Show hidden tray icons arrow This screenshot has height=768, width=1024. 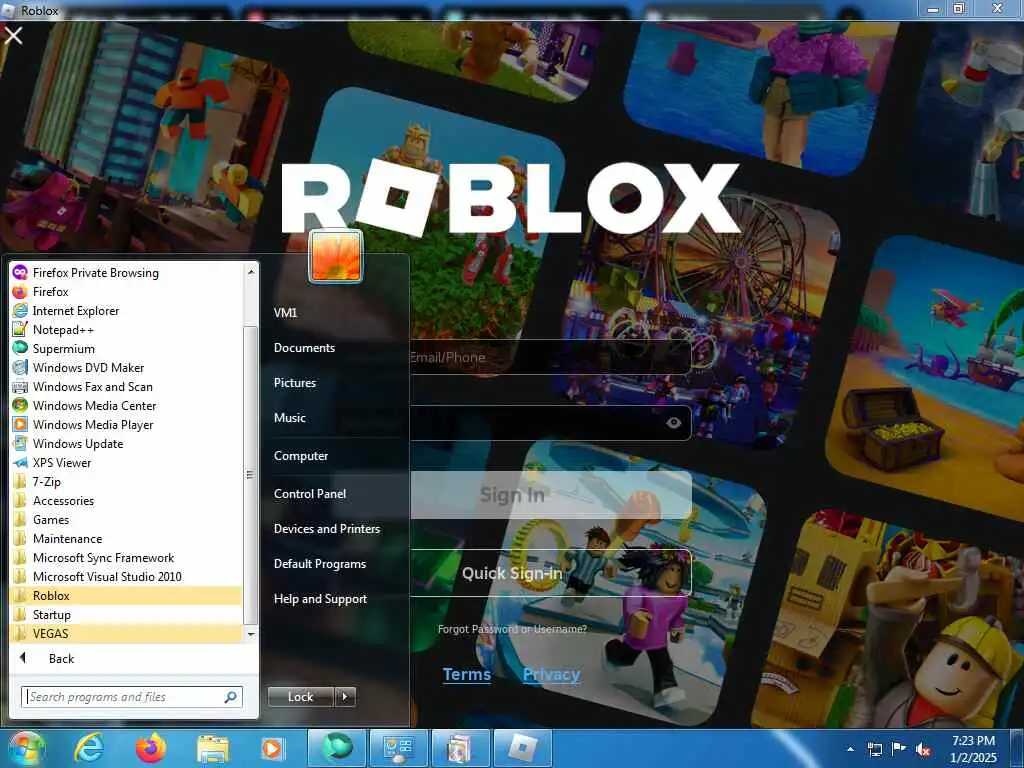[x=850, y=749]
